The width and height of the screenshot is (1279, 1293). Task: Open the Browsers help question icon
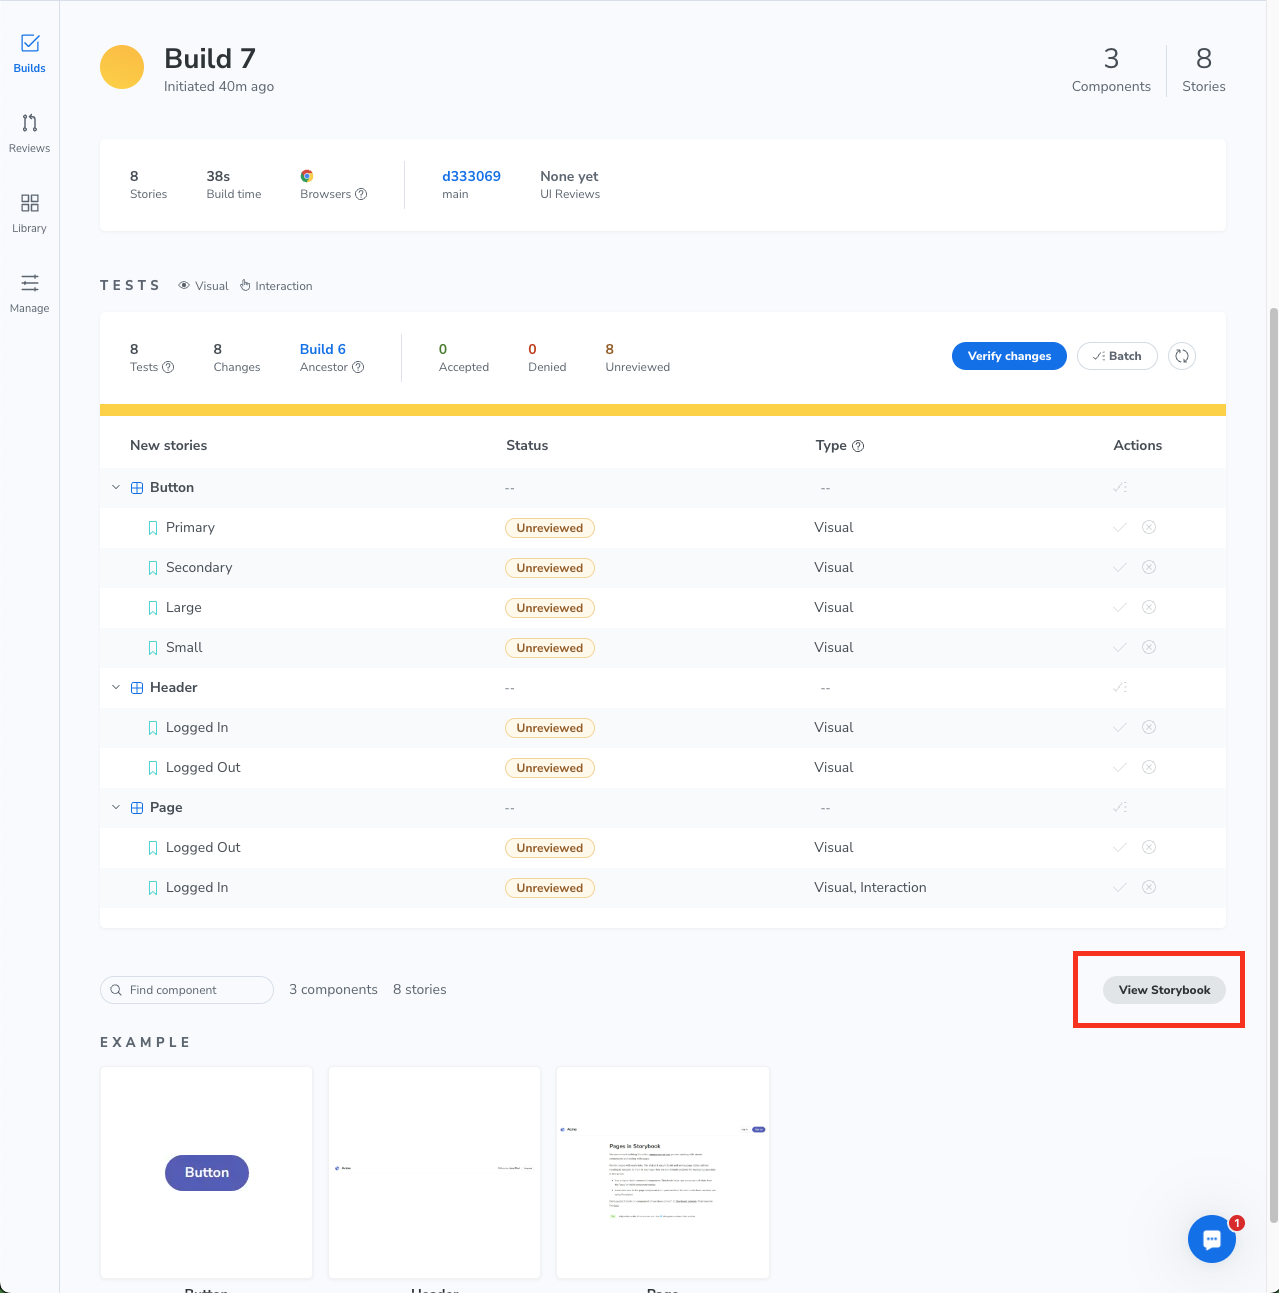click(361, 194)
